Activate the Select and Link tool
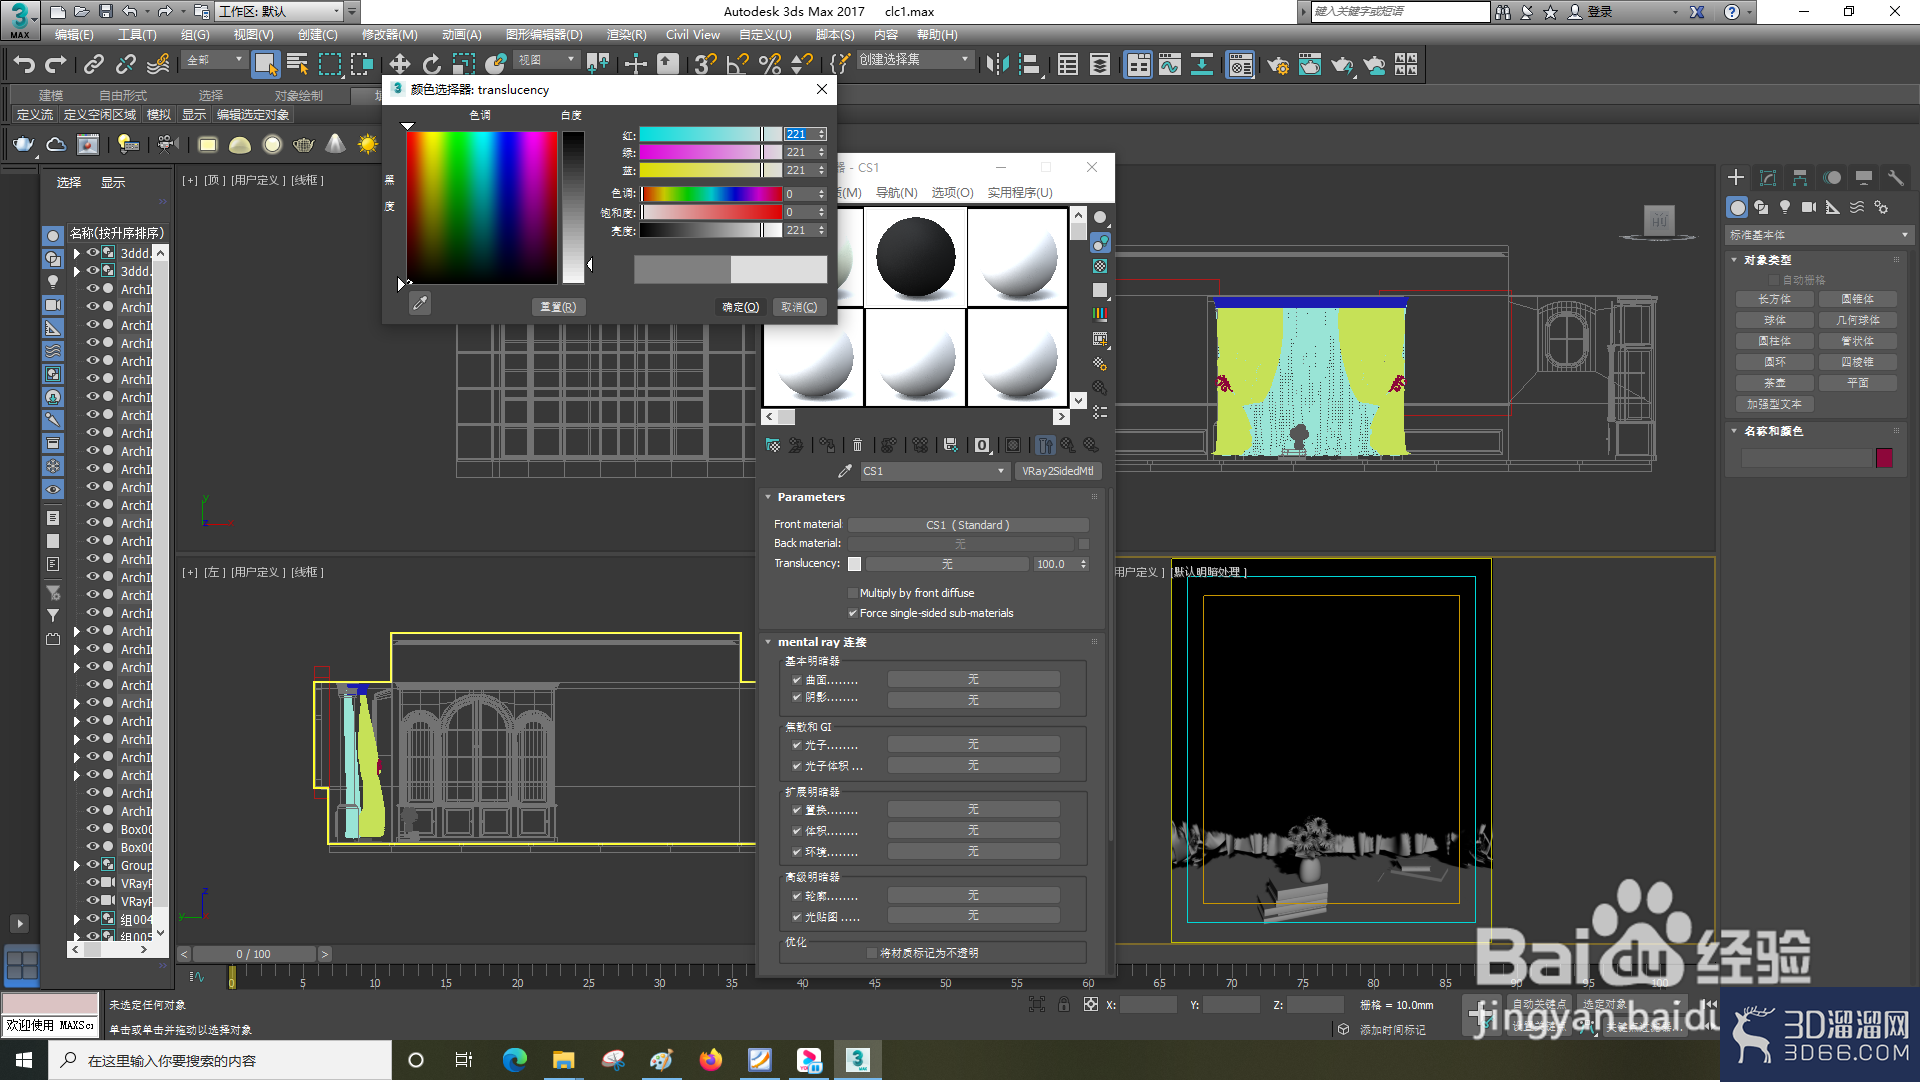The height and width of the screenshot is (1082, 1920). point(94,65)
